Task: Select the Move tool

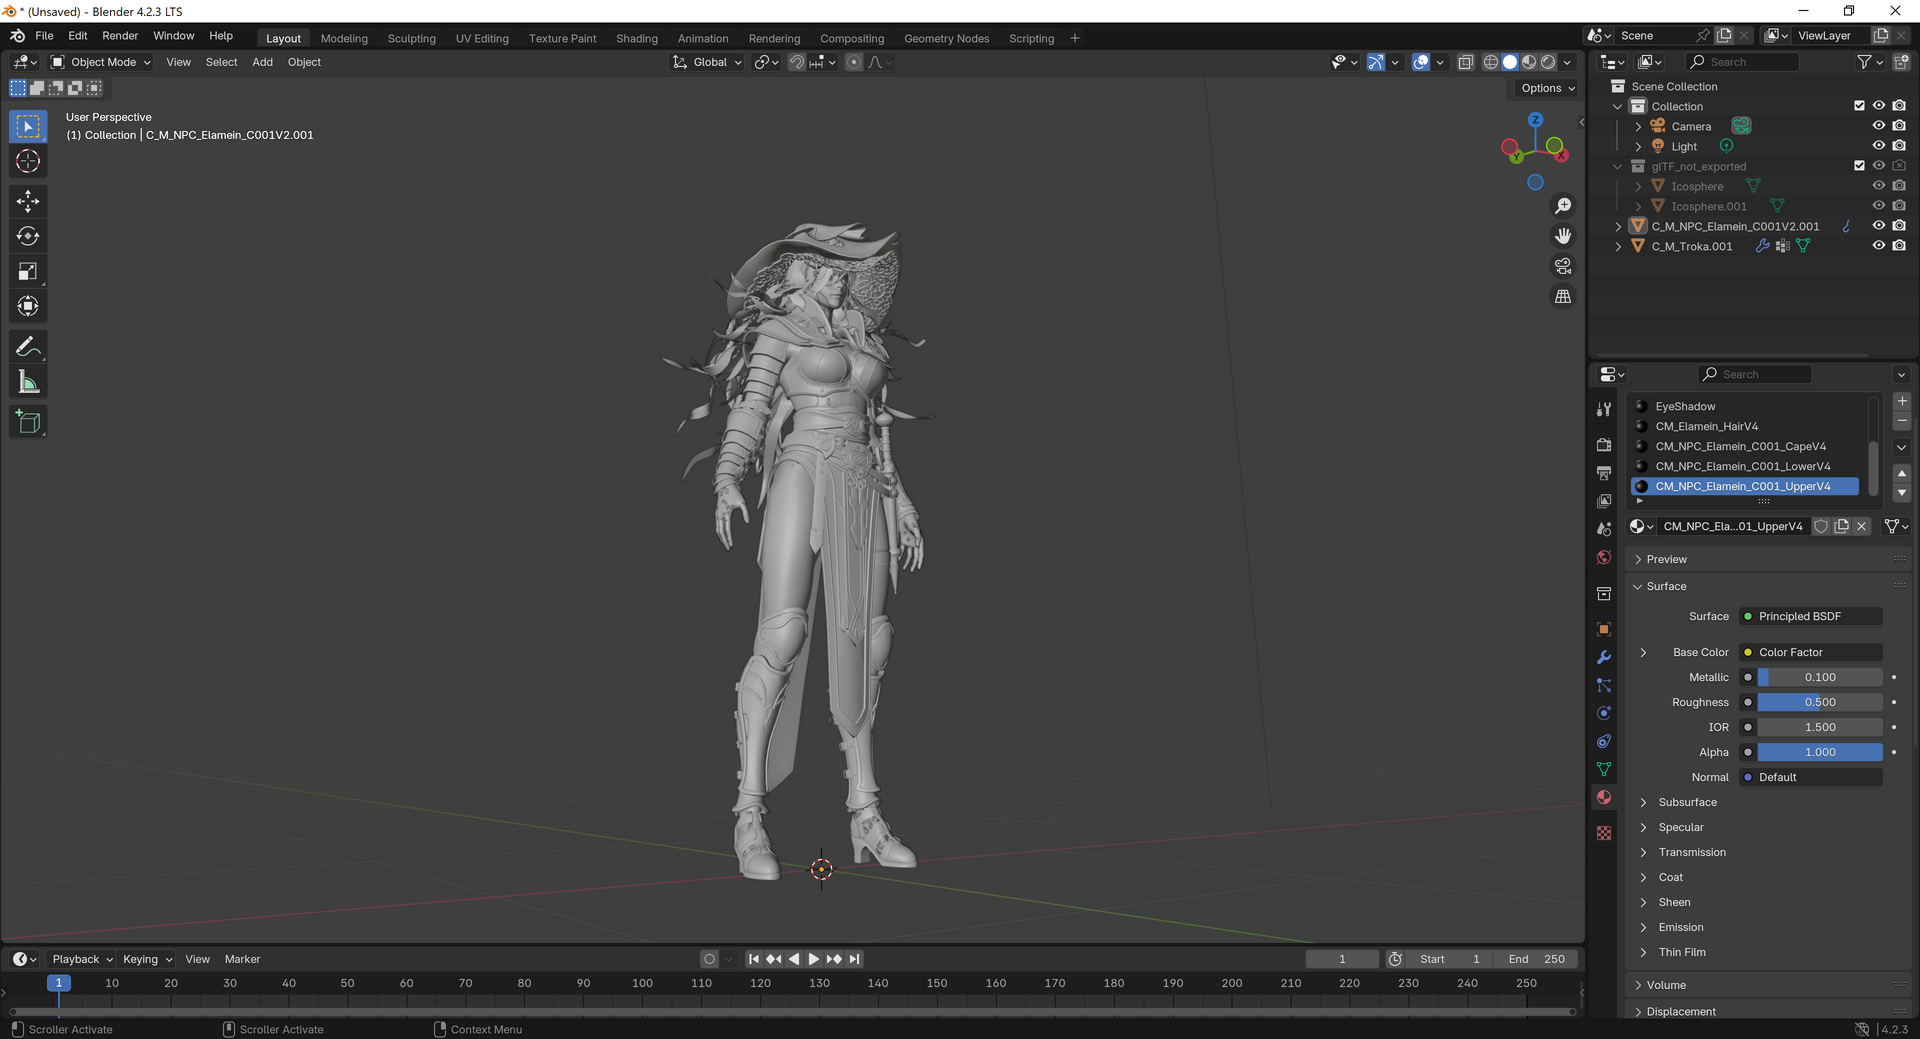Action: 28,201
